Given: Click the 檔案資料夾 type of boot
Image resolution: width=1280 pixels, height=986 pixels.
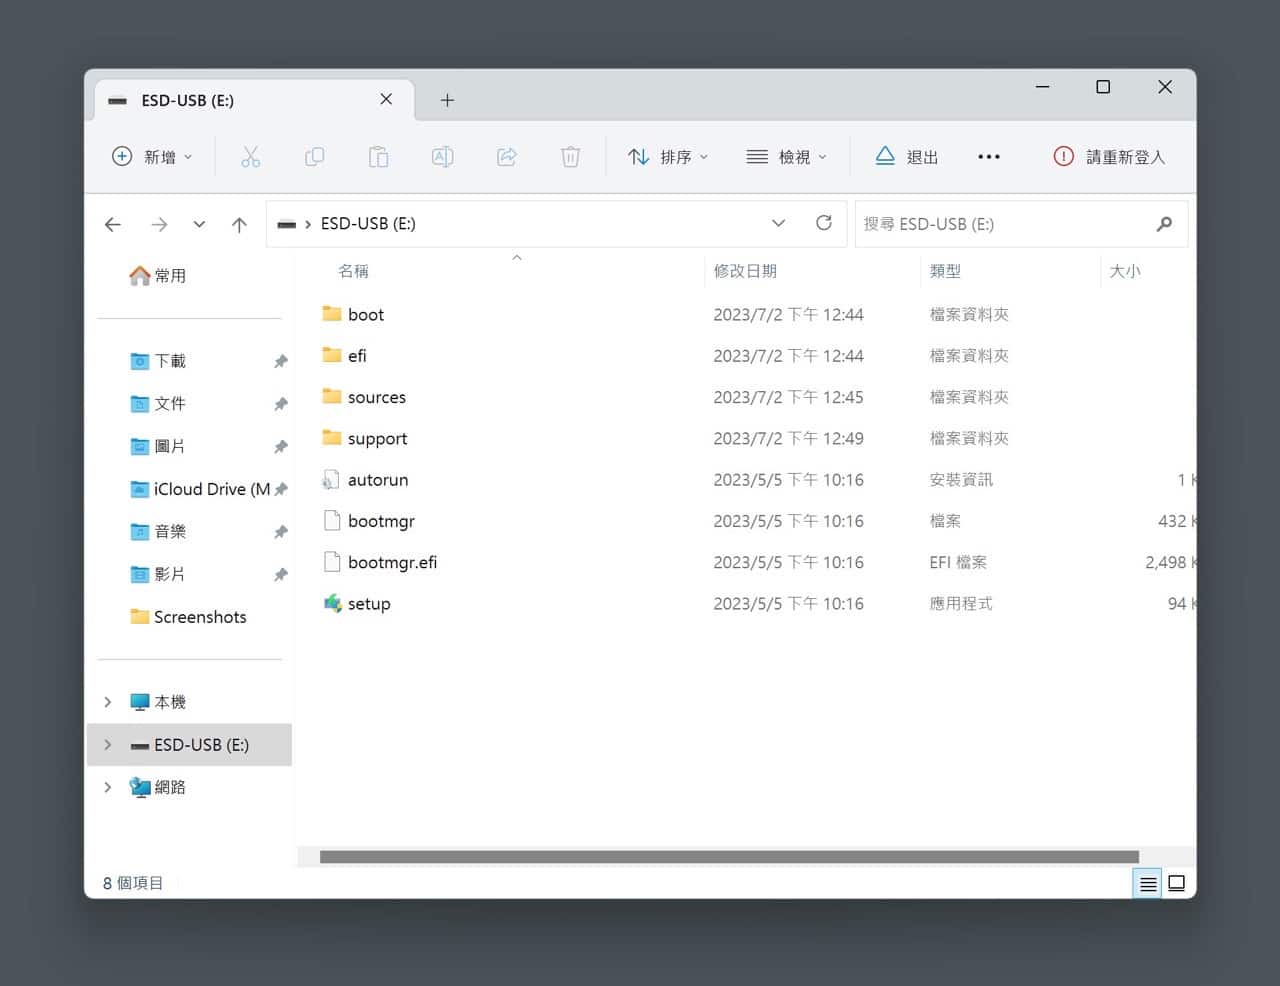Looking at the screenshot, I should [x=969, y=314].
